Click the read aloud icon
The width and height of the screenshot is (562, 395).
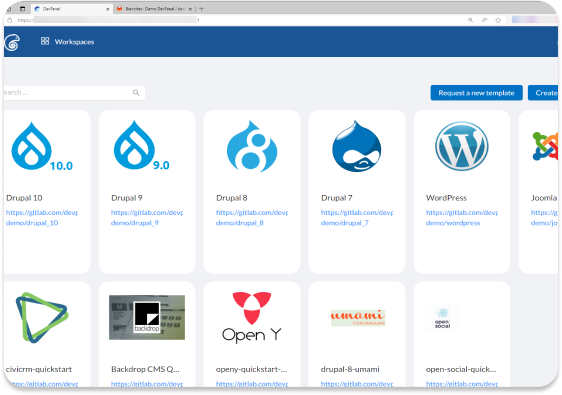(x=484, y=20)
